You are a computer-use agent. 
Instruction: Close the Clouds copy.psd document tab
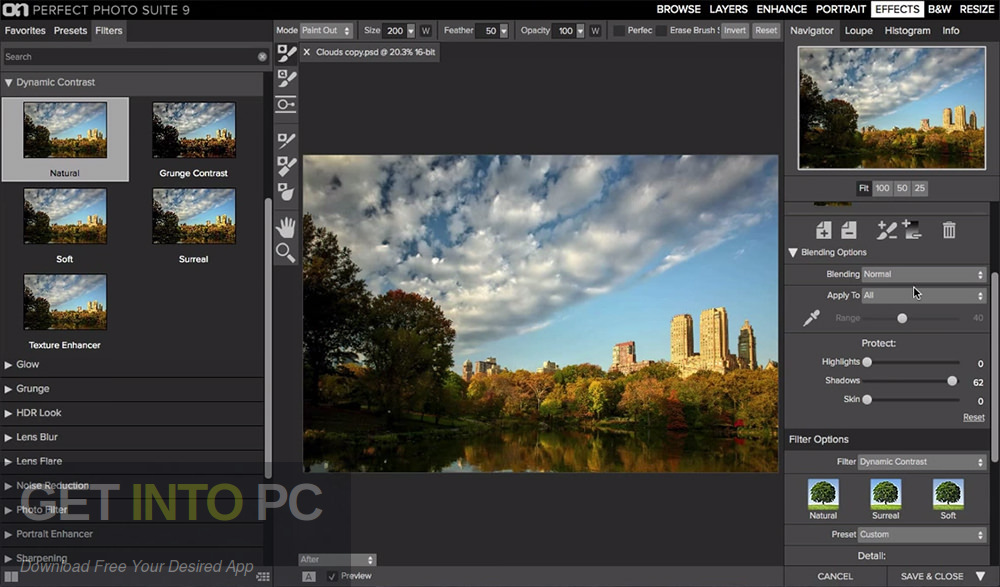point(307,52)
